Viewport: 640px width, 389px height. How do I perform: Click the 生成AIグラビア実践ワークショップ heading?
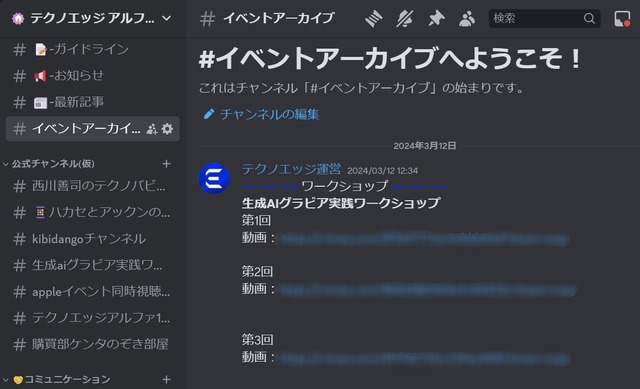point(341,203)
